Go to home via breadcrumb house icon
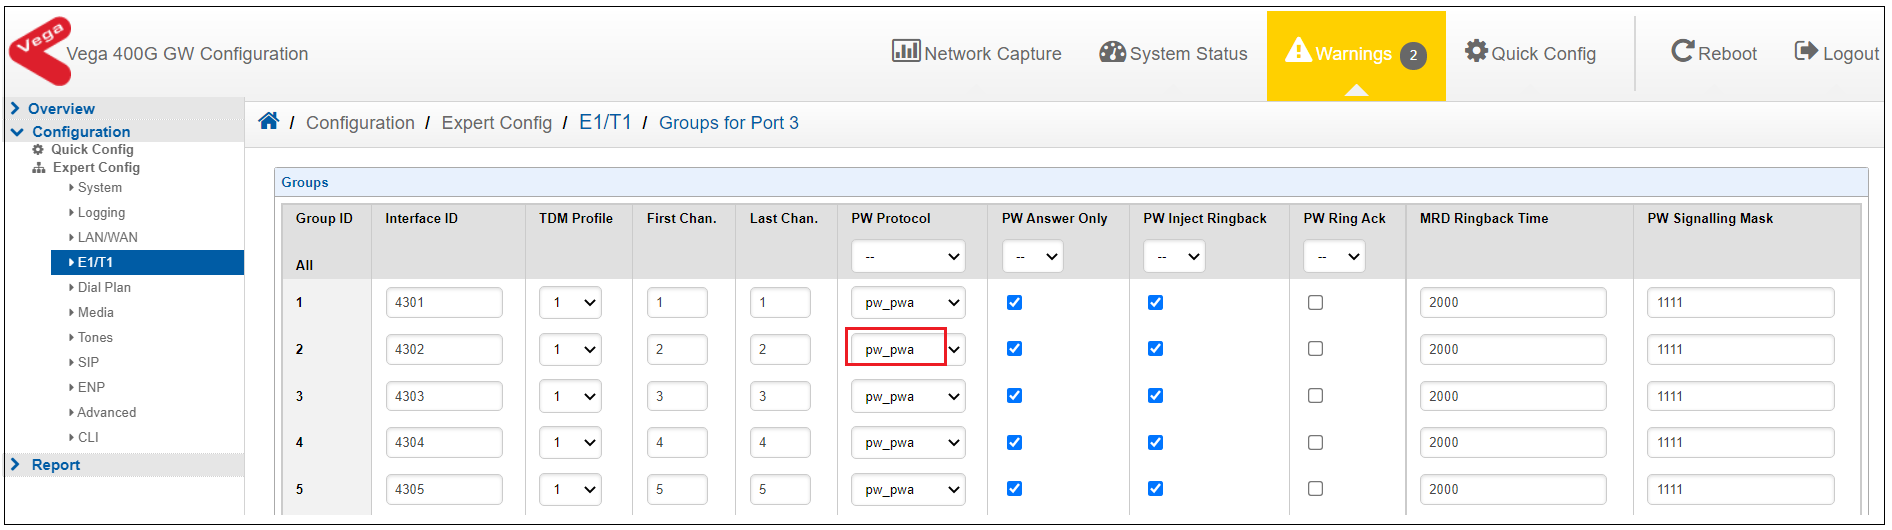The image size is (1892, 530). tap(268, 121)
